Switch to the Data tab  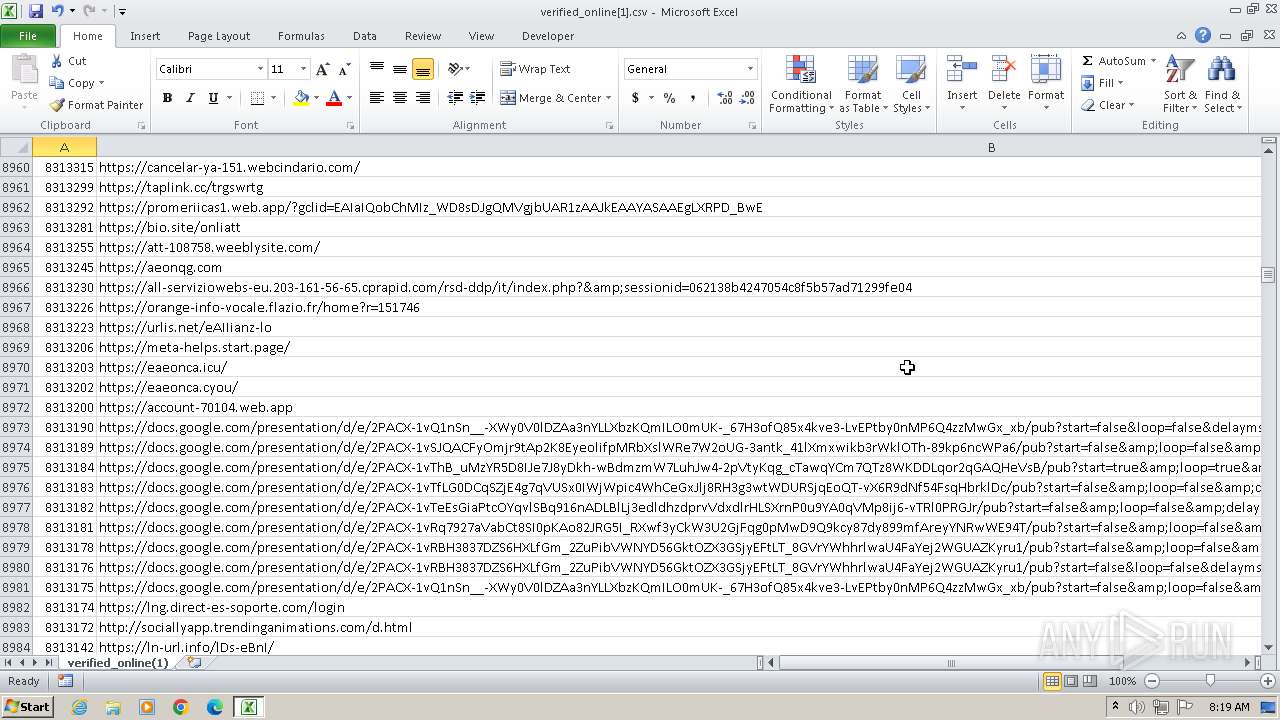pos(365,36)
